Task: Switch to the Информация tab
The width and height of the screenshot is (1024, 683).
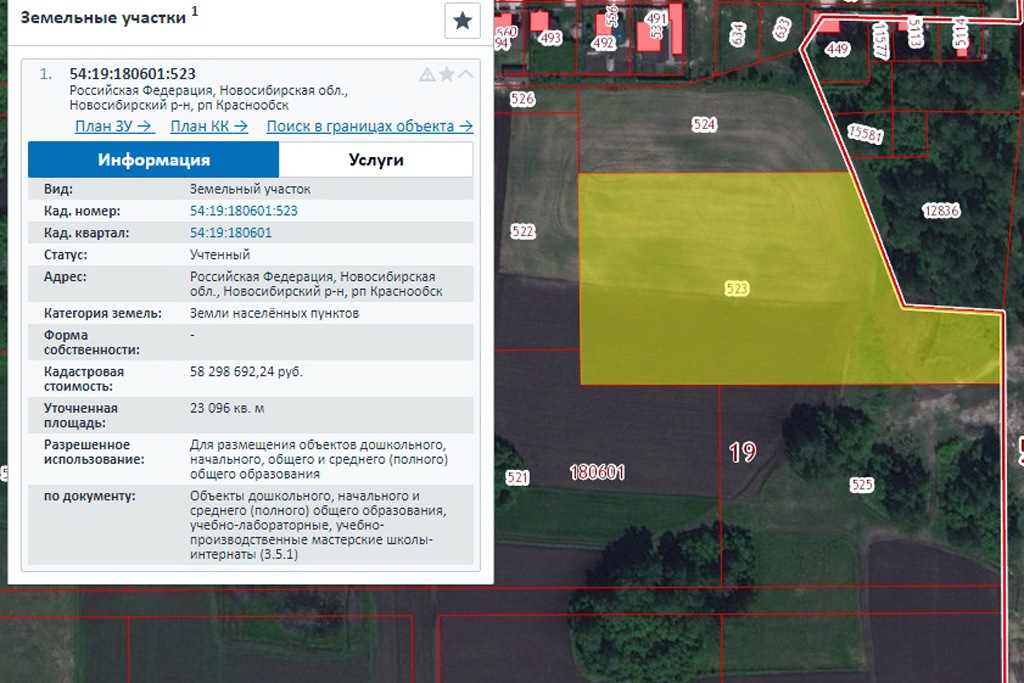Action: point(153,160)
